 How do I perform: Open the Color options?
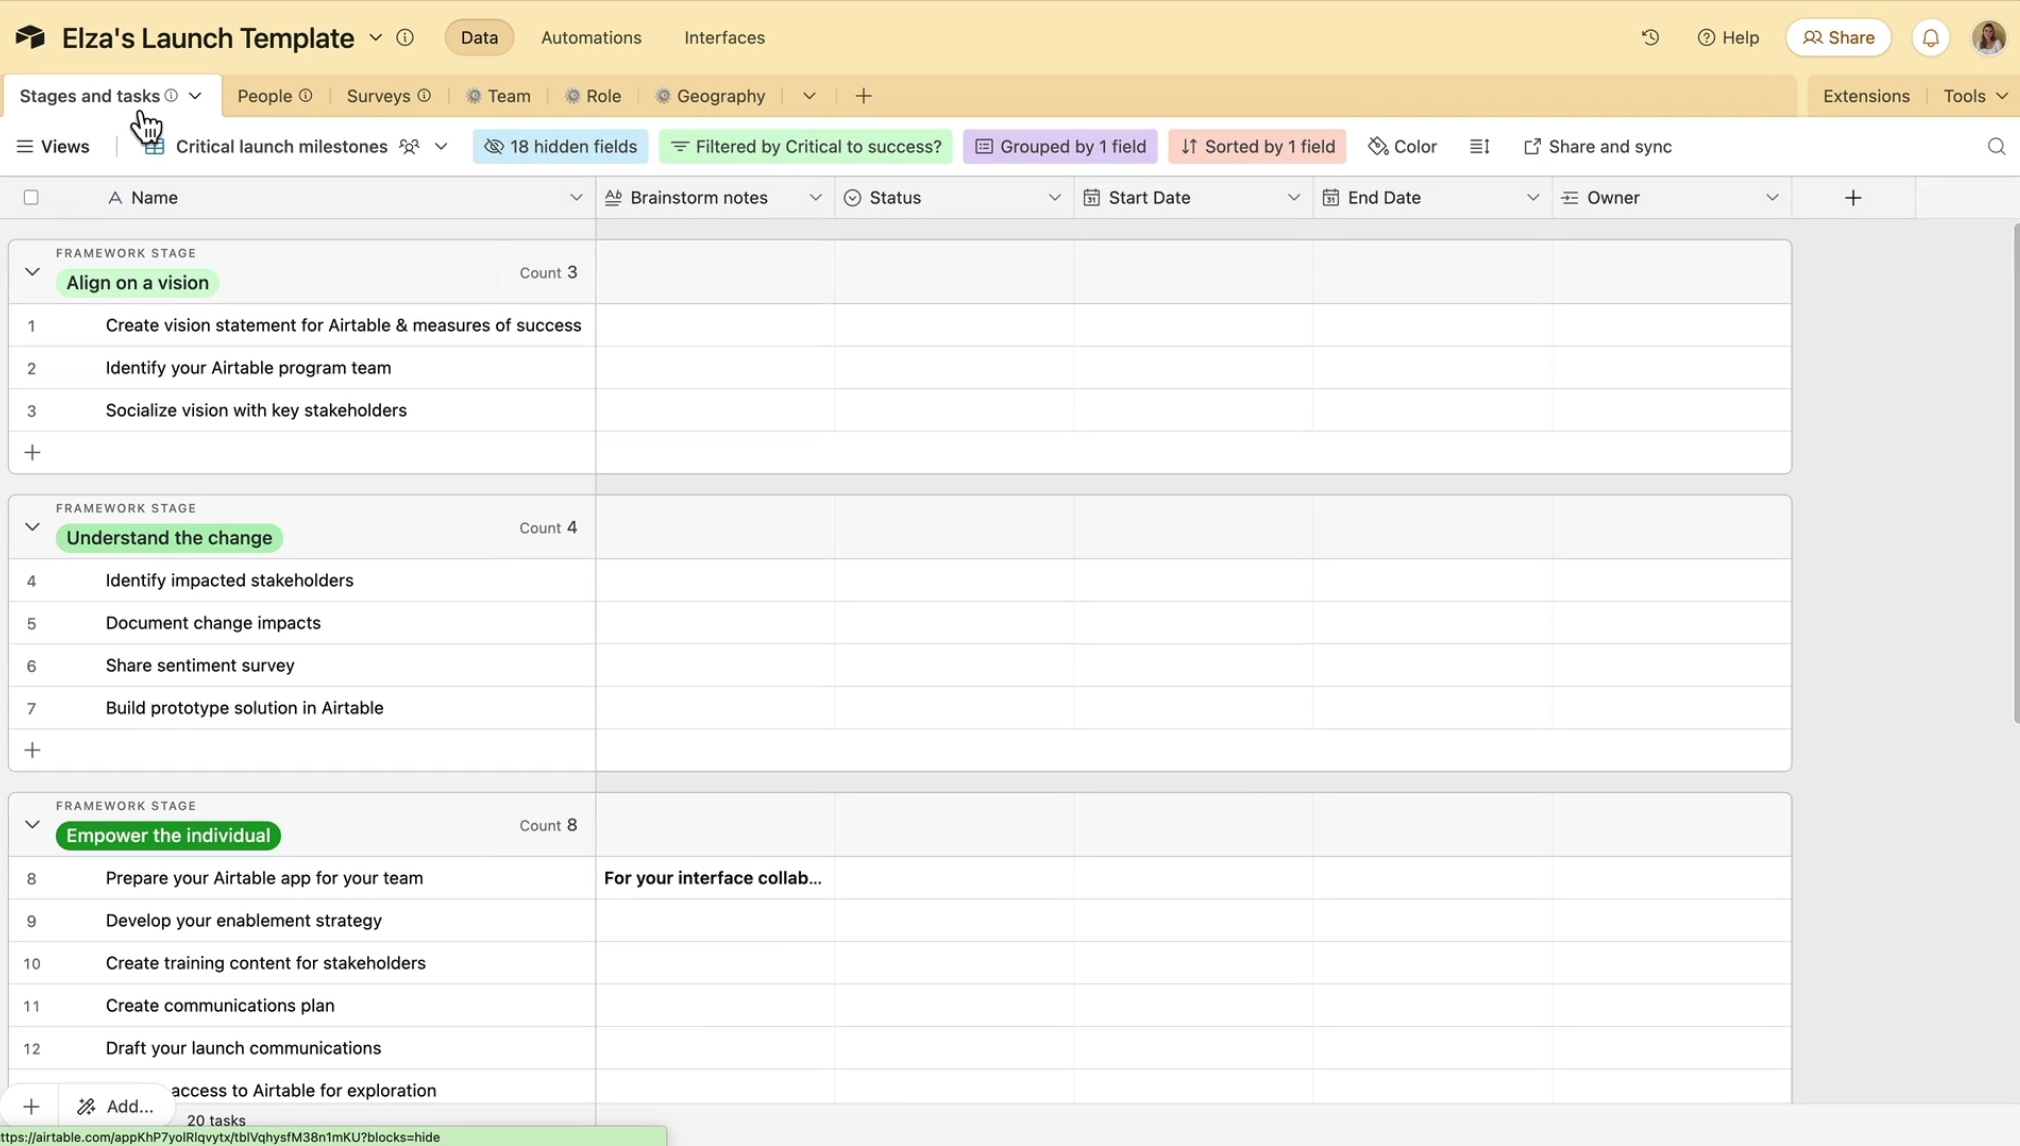[x=1403, y=146]
